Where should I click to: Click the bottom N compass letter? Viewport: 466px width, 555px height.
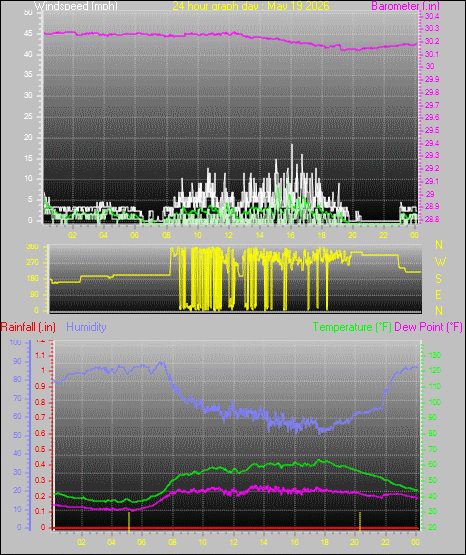point(439,311)
